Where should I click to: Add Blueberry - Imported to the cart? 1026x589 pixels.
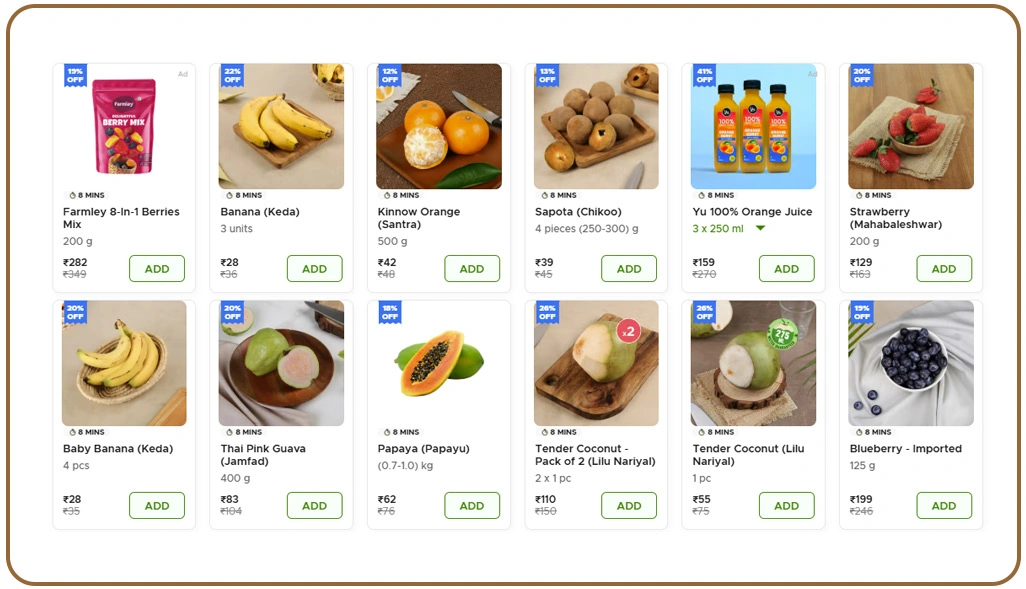click(944, 505)
